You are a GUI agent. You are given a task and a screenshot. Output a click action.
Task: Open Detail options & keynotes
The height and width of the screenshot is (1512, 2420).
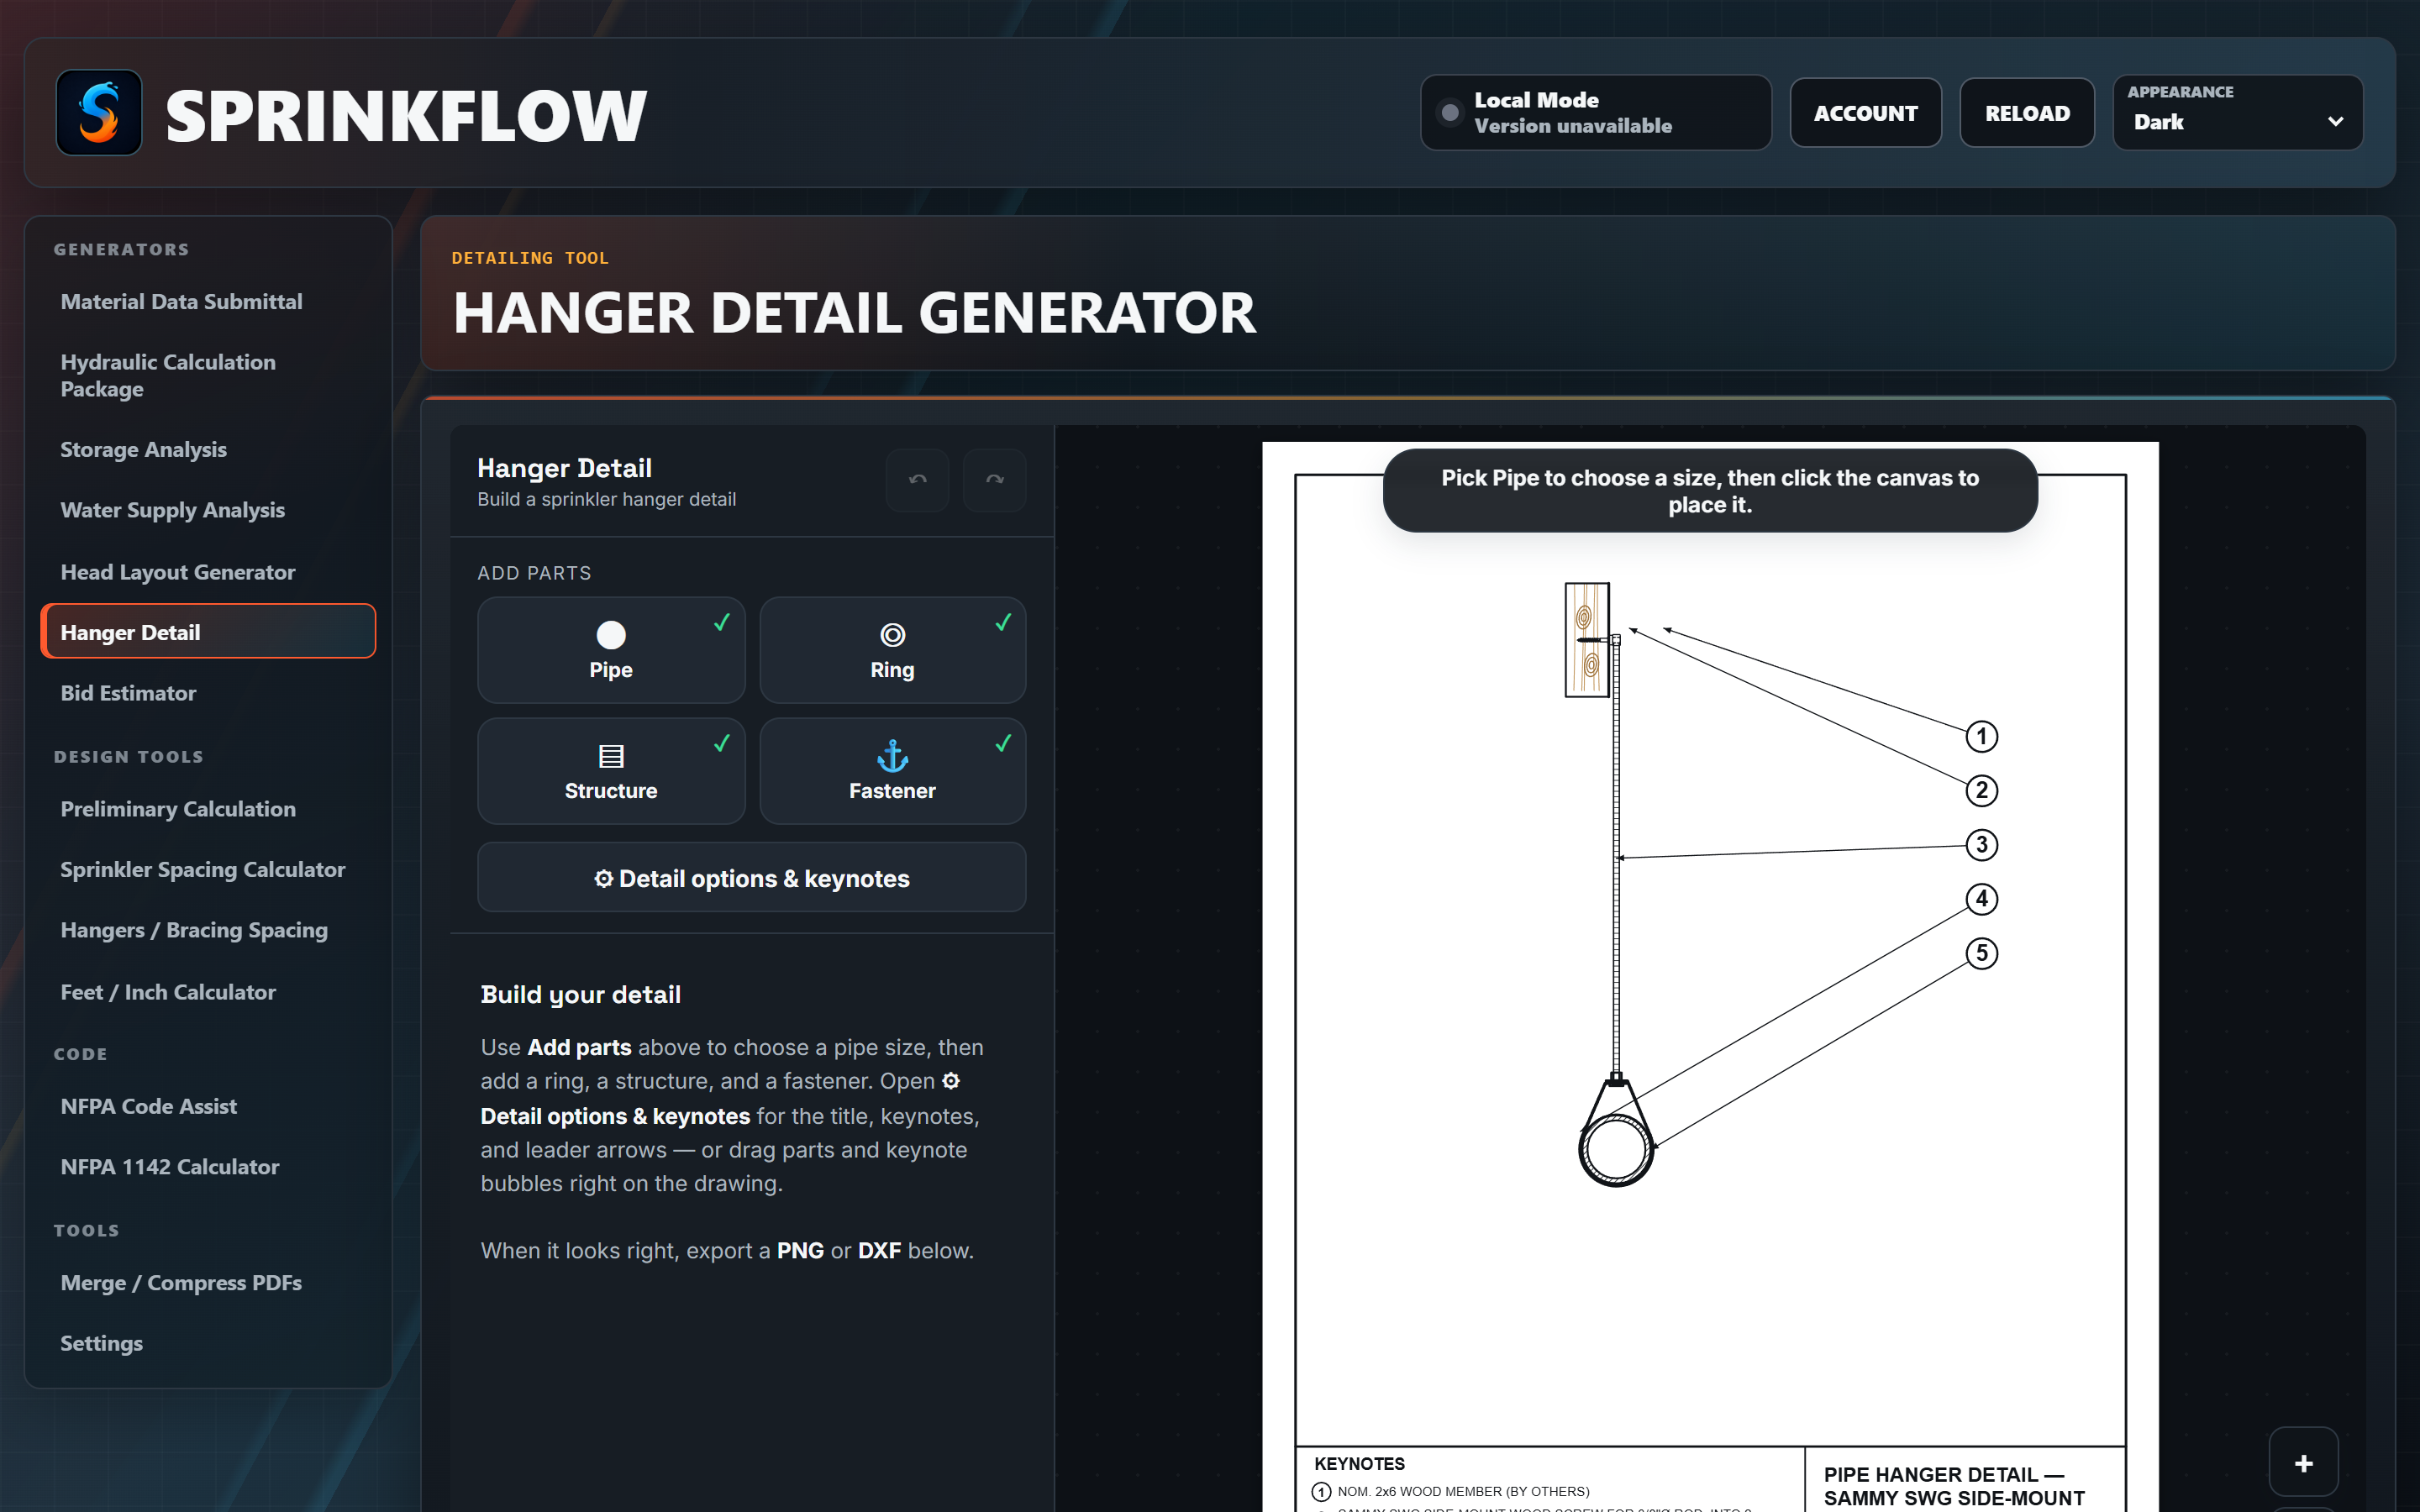click(x=752, y=877)
